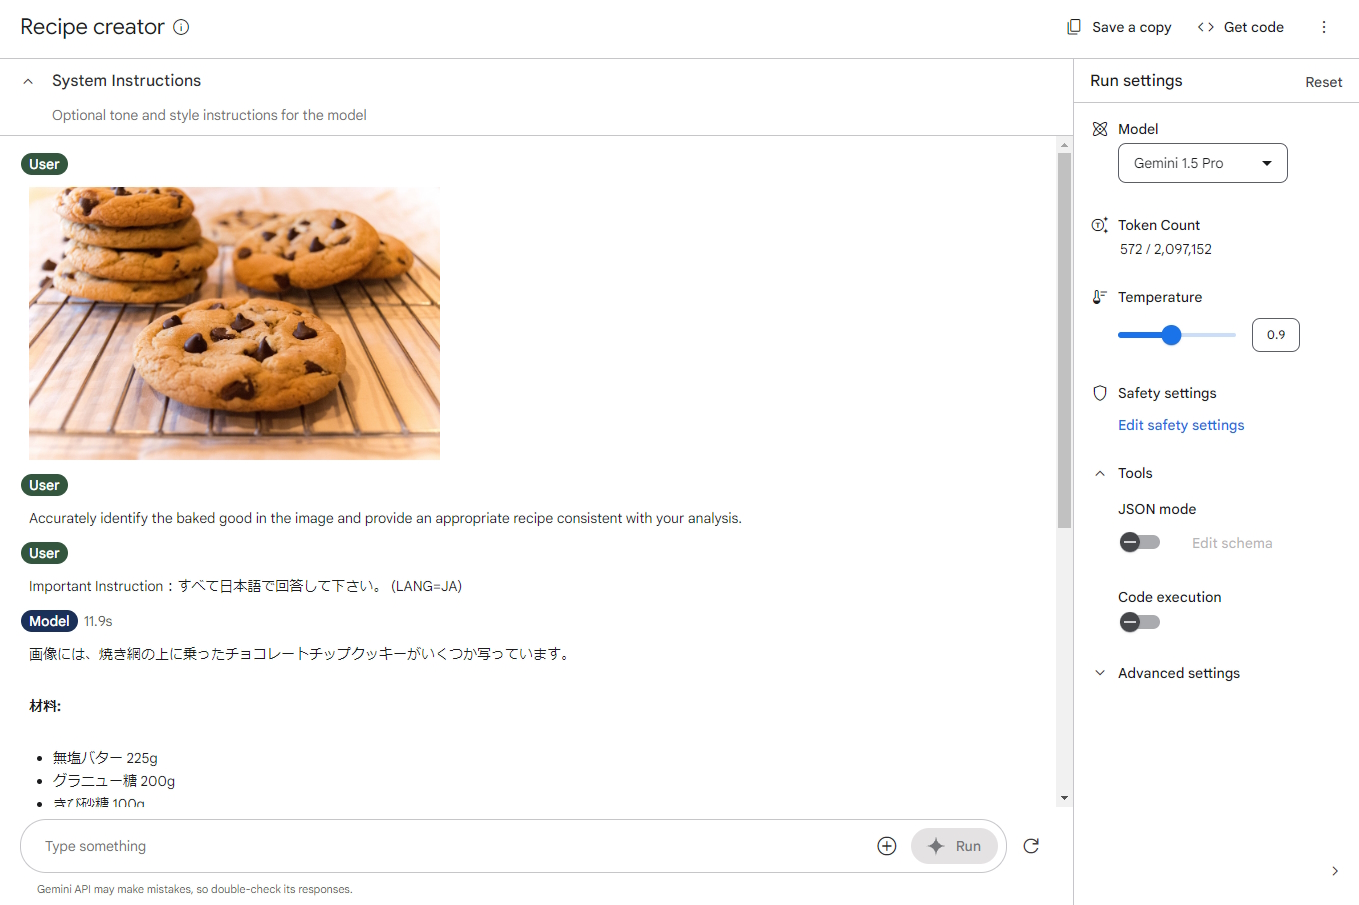The height and width of the screenshot is (905, 1359).
Task: Collapse the System Instructions section
Action: [x=27, y=81]
